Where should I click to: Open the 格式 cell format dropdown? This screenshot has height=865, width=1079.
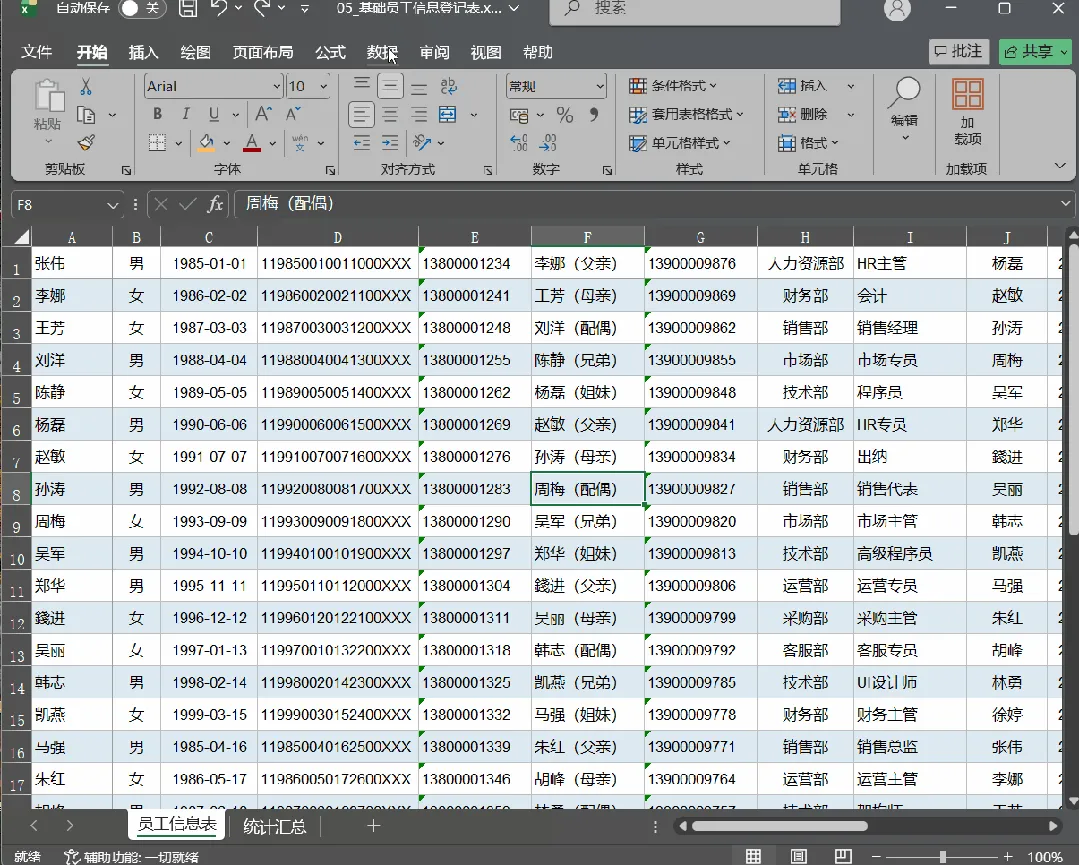pos(809,143)
